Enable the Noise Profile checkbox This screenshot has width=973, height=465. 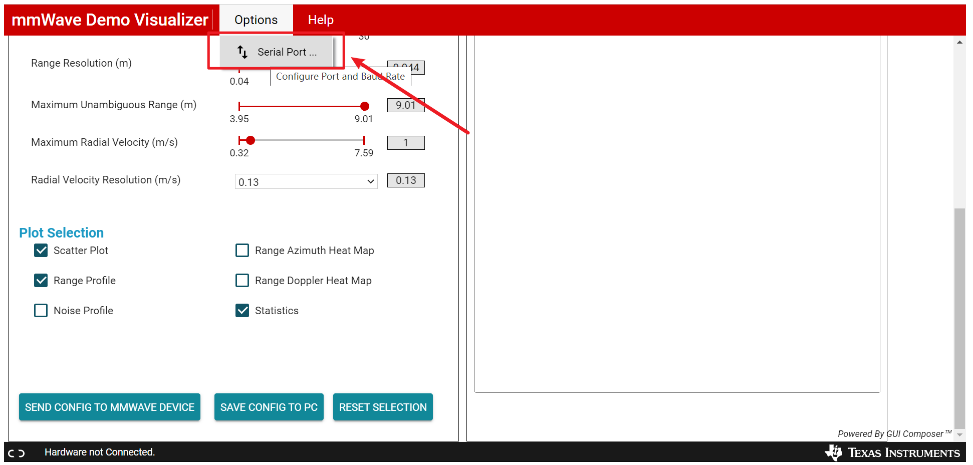tap(41, 310)
